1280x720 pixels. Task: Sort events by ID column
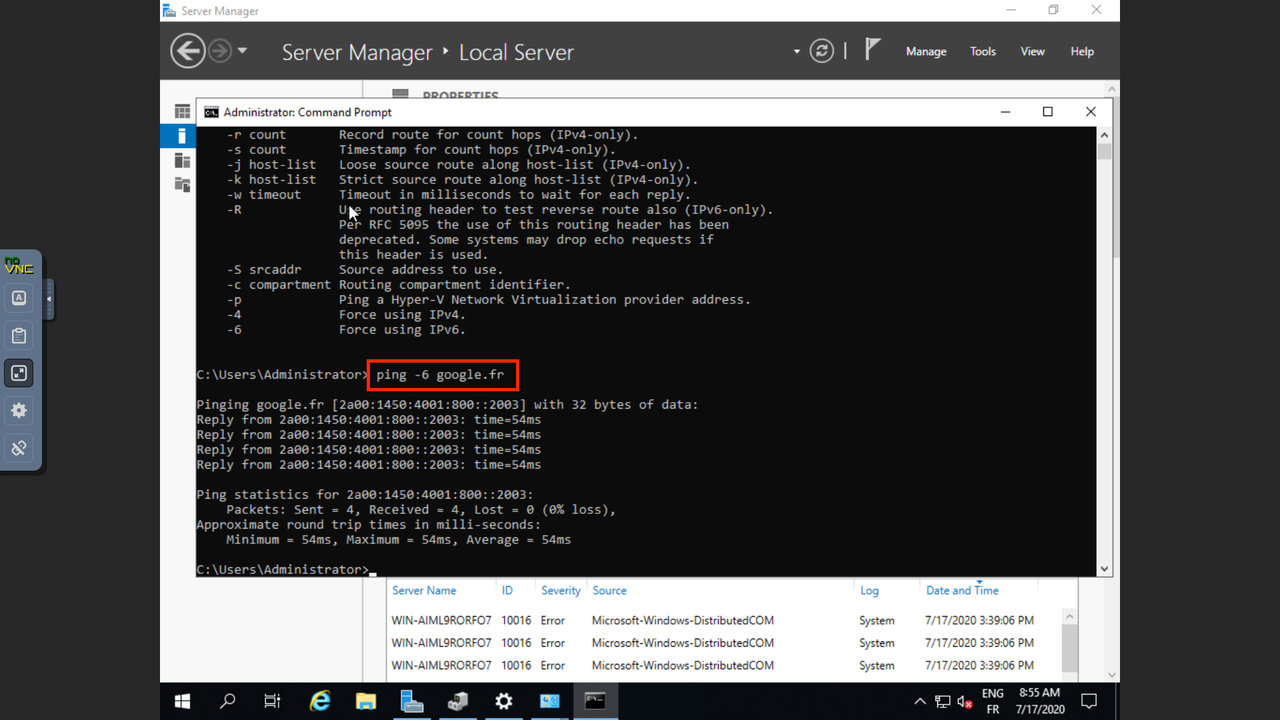click(x=507, y=591)
